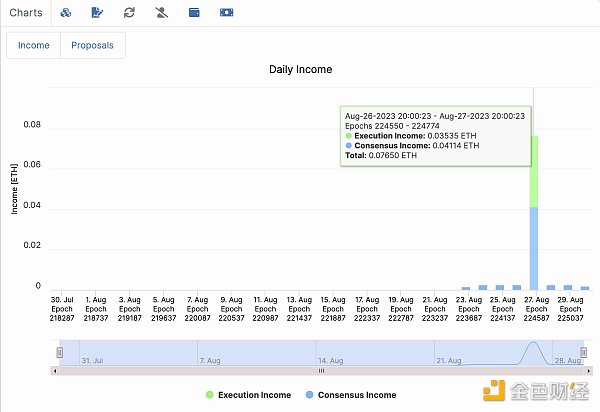Click the left range navigator handle
600x412 pixels.
[x=60, y=352]
